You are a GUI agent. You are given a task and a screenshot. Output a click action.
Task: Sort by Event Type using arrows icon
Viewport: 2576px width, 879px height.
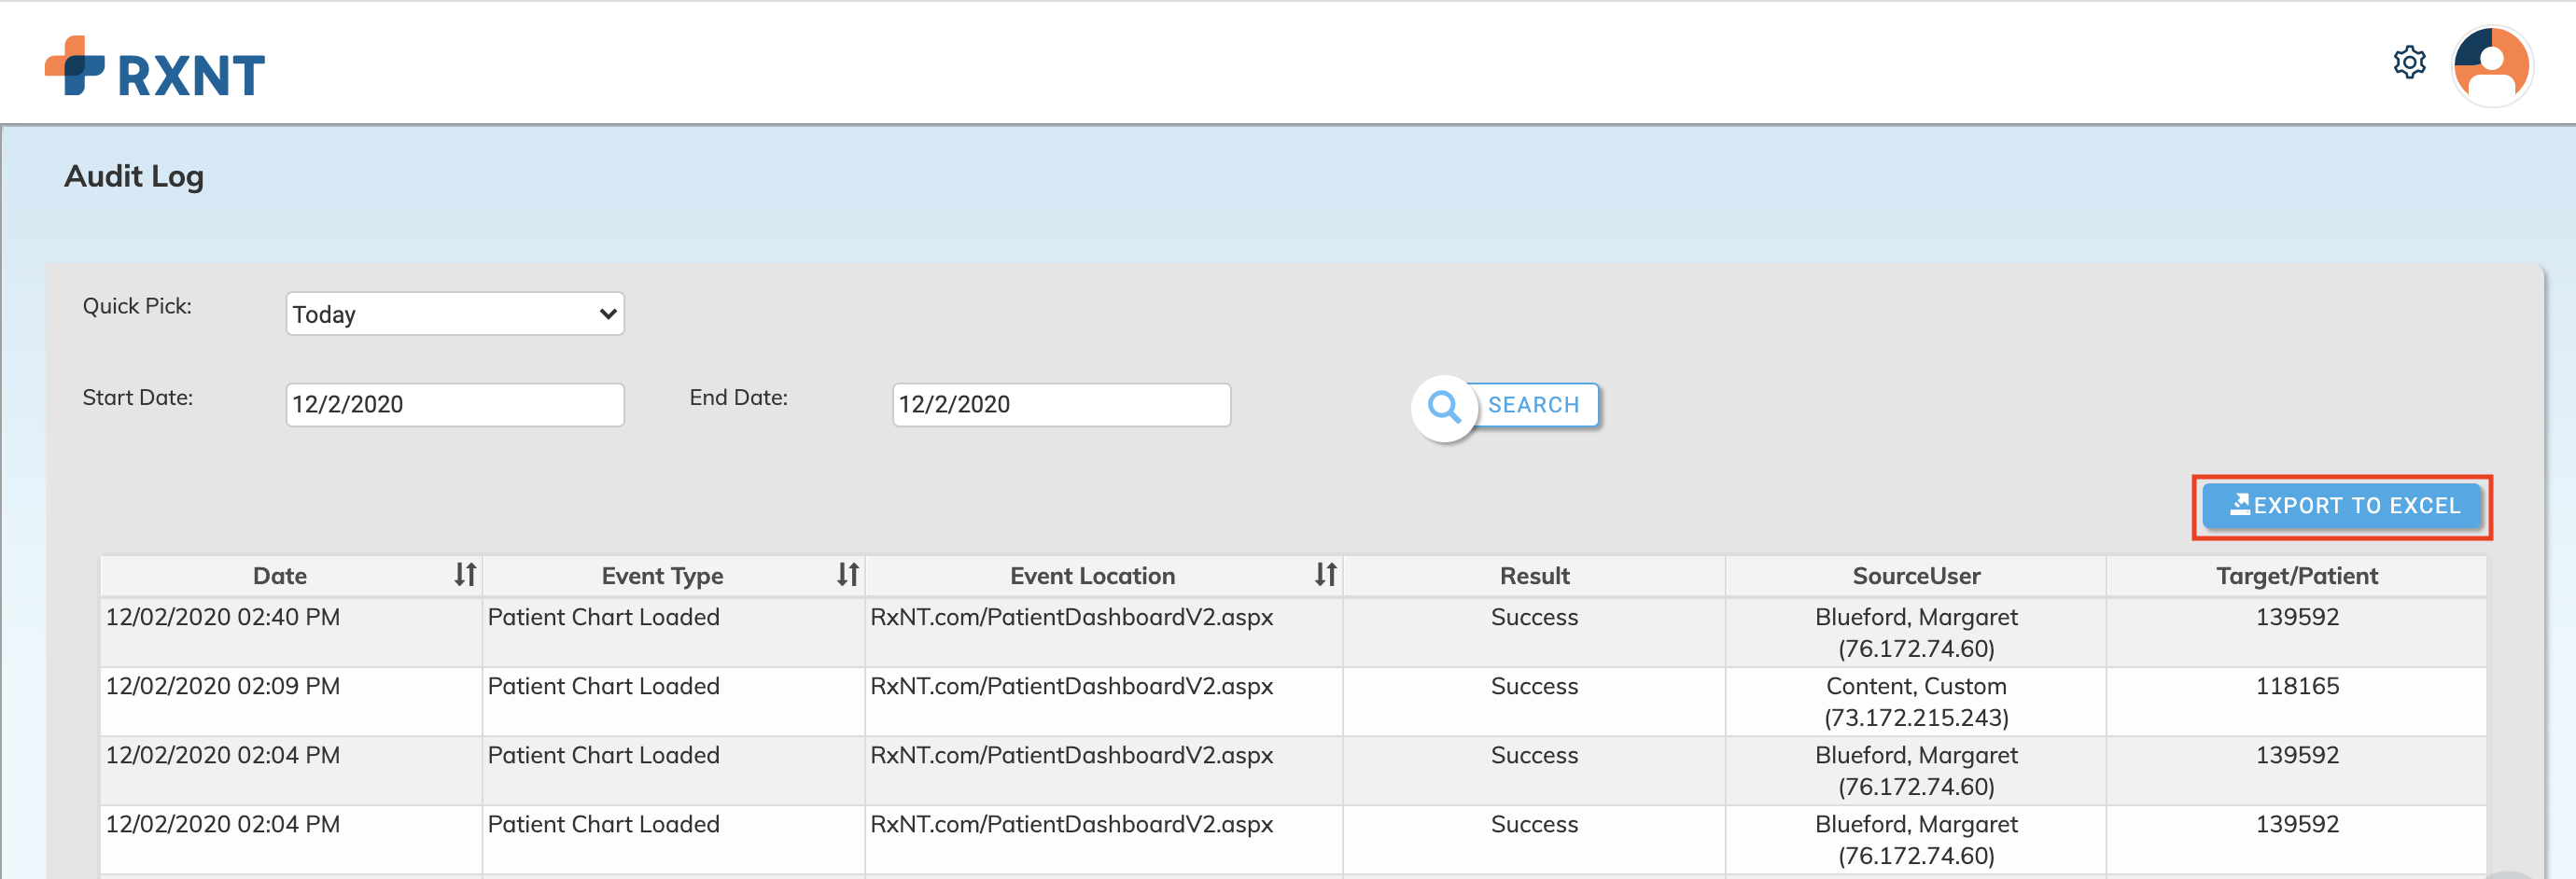coord(847,575)
